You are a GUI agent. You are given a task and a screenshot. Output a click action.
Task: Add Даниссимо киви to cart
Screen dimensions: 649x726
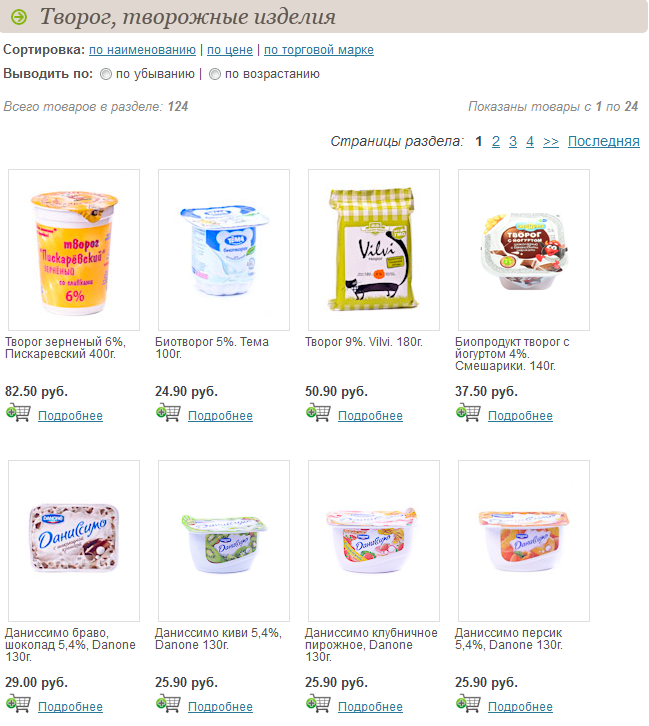click(x=168, y=703)
